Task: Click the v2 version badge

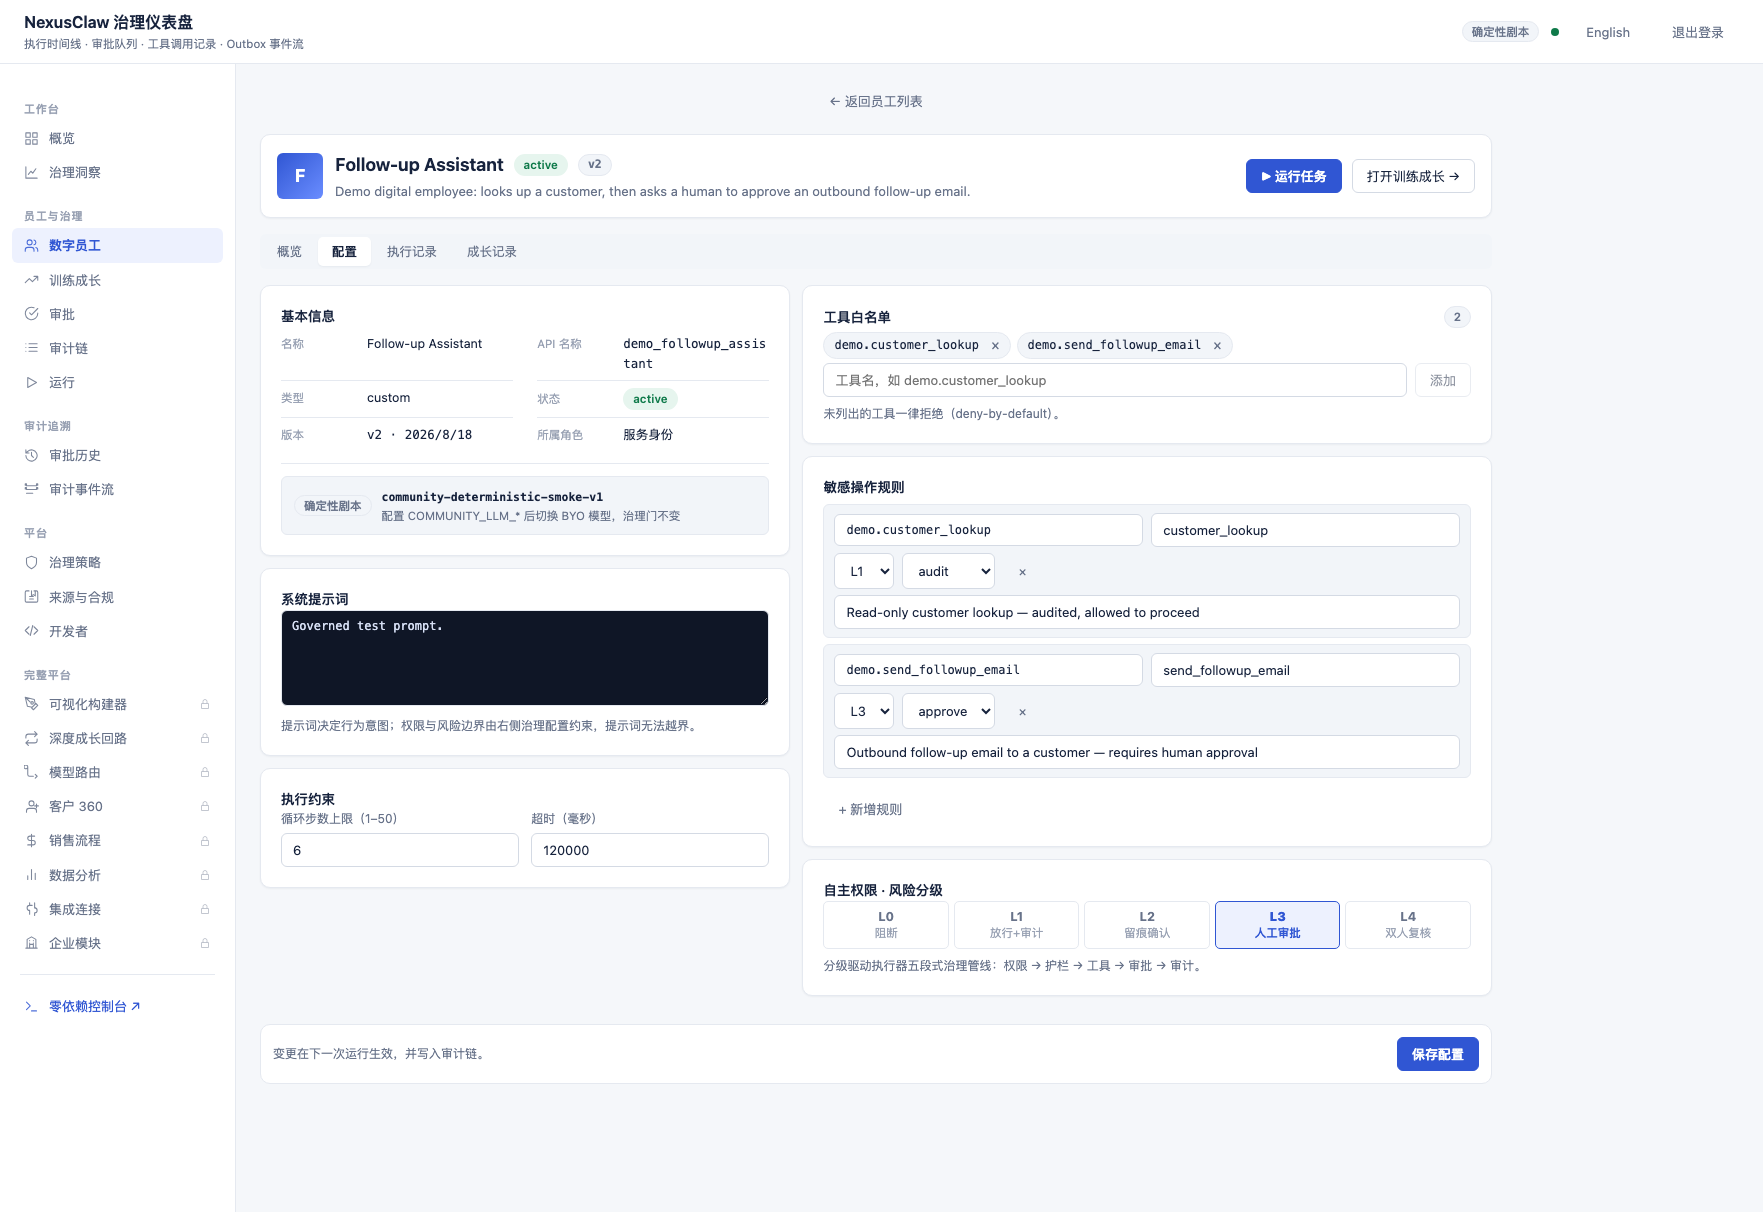Action: [595, 165]
